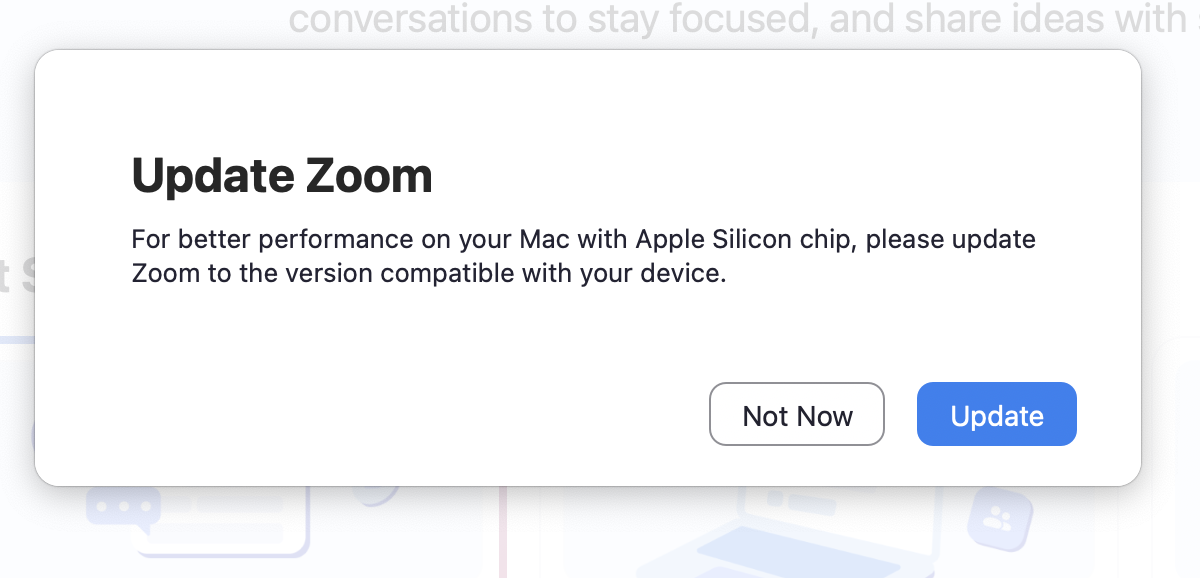
Task: Click the "Zoom to the version compatible" line
Action: pos(428,273)
